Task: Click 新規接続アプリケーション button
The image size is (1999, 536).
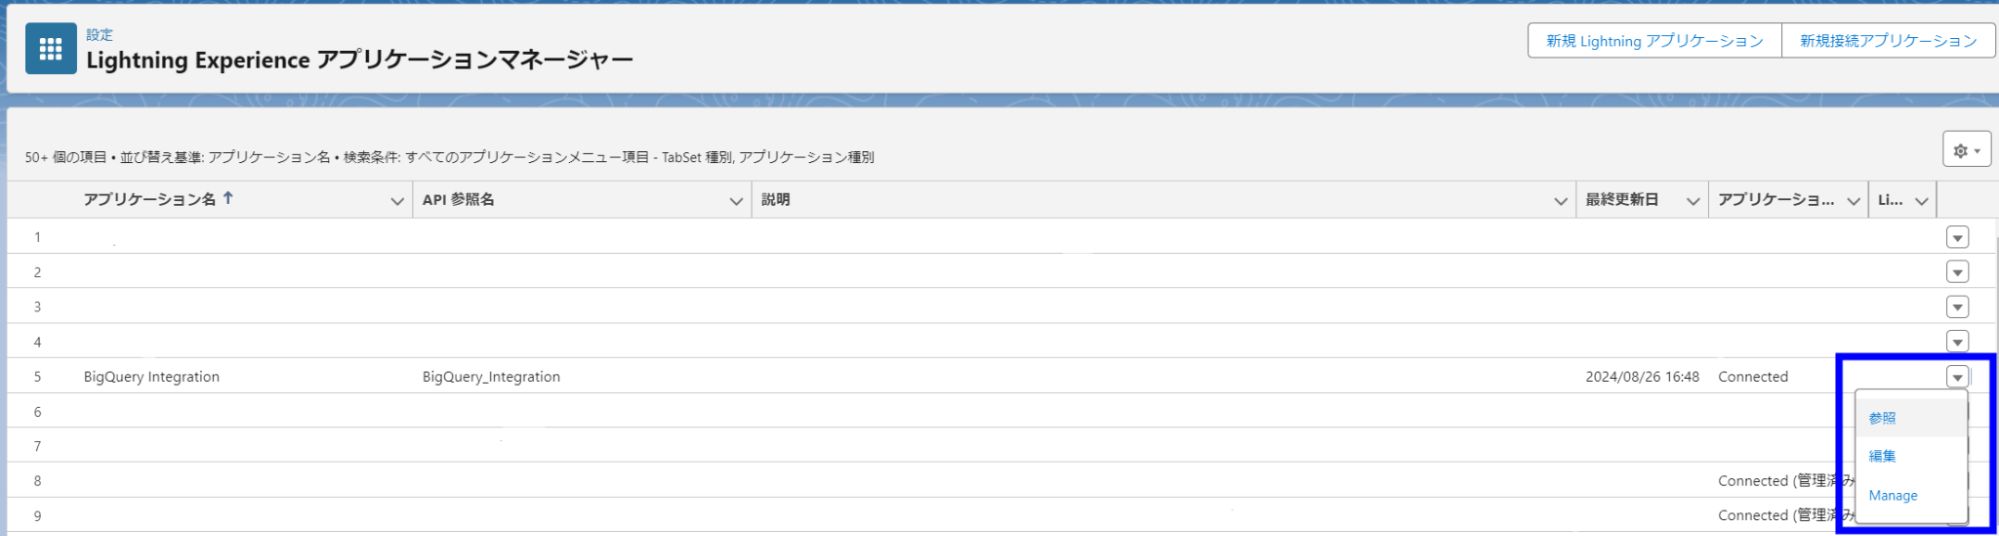Action: tap(1888, 41)
